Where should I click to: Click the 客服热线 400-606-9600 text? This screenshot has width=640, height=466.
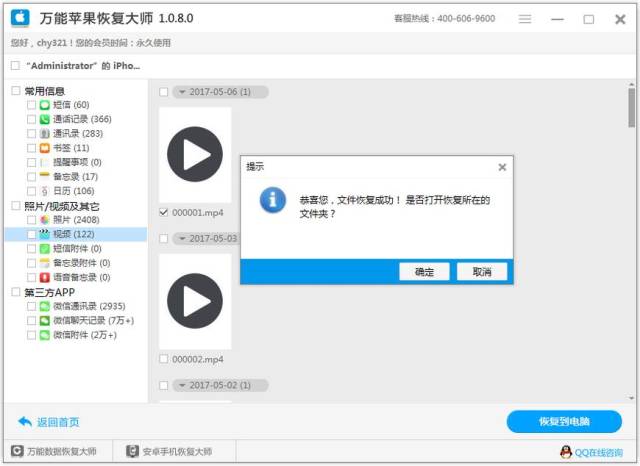(x=444, y=18)
